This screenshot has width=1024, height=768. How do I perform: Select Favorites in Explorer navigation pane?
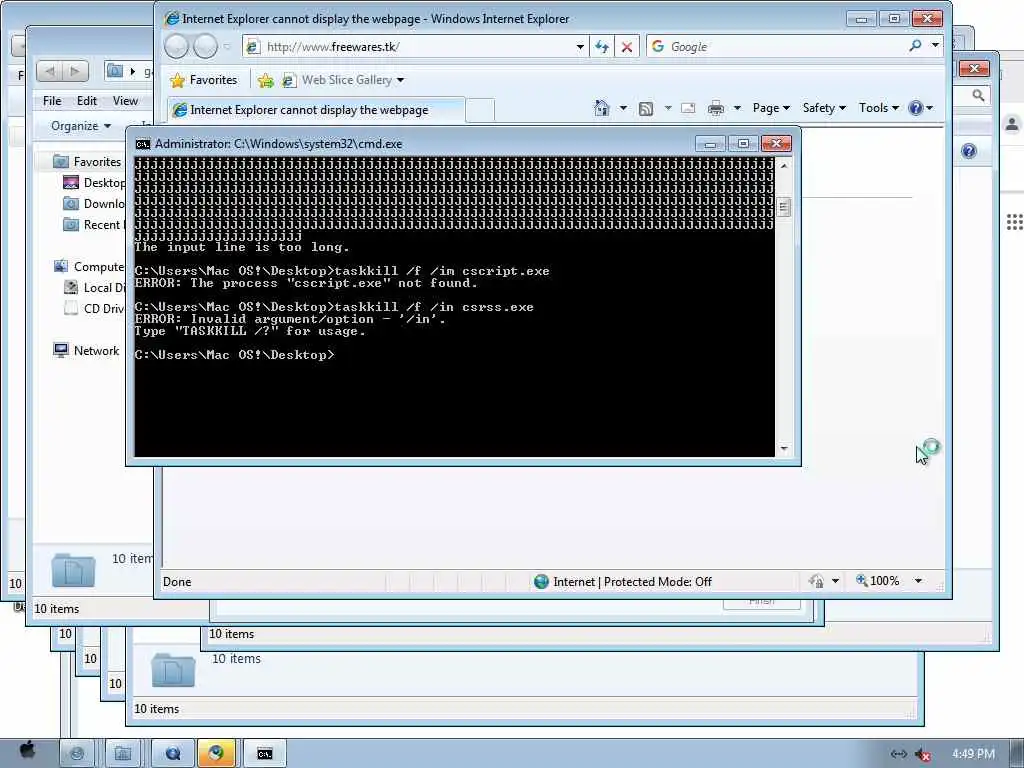click(88, 161)
